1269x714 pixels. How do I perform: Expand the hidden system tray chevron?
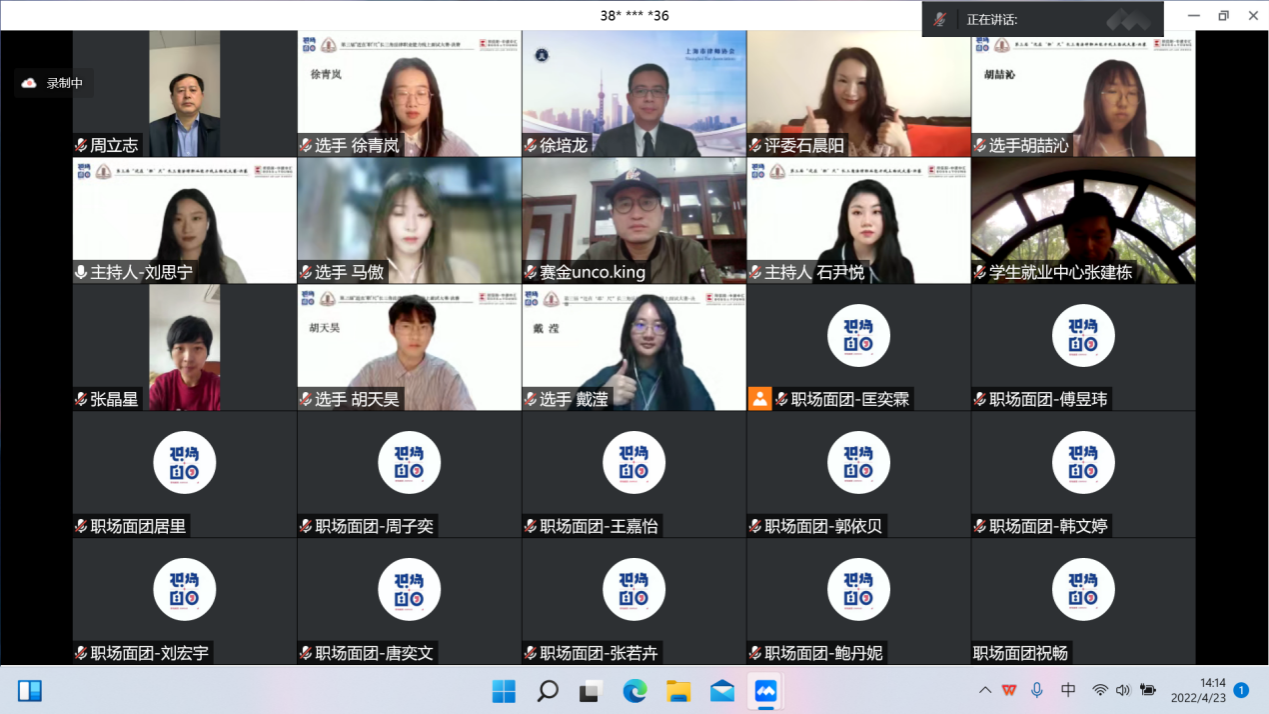click(985, 690)
